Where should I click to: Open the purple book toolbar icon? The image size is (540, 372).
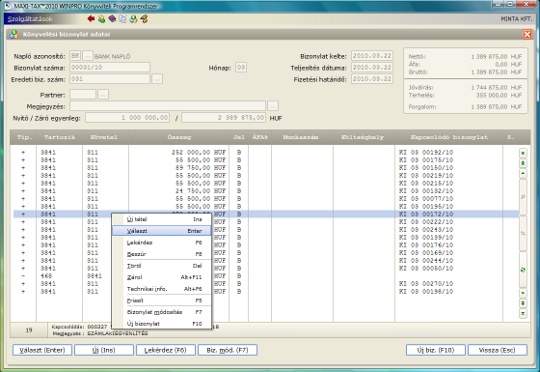pyautogui.click(x=112, y=19)
